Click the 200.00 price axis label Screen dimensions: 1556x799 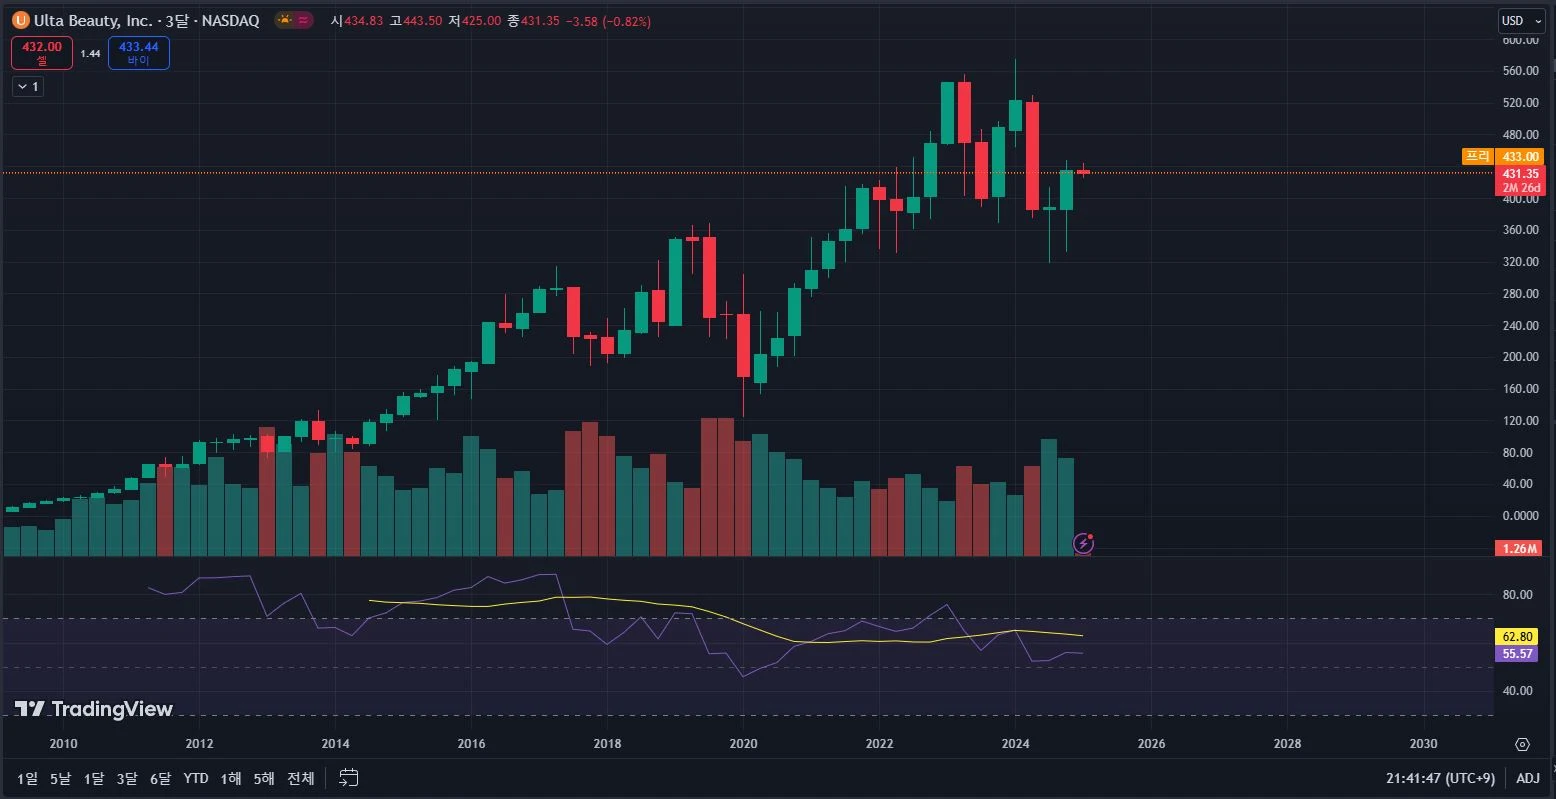1520,357
